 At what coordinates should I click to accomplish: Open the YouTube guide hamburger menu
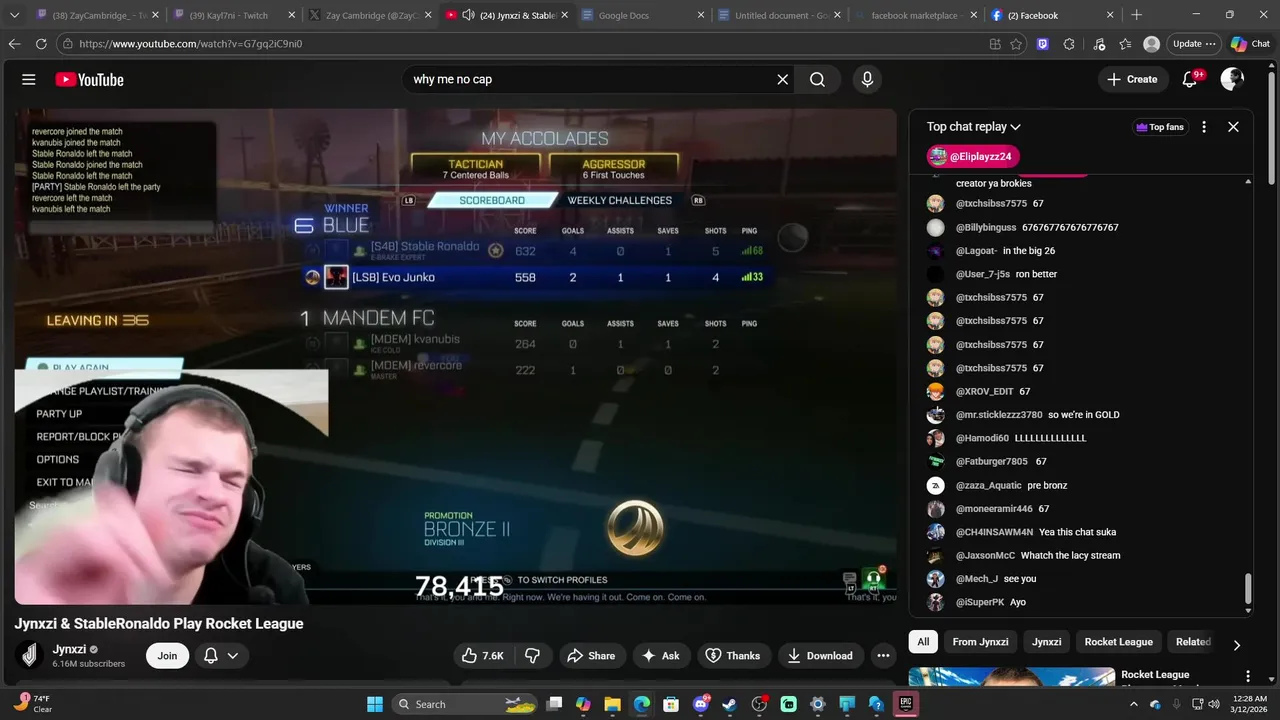(29, 80)
